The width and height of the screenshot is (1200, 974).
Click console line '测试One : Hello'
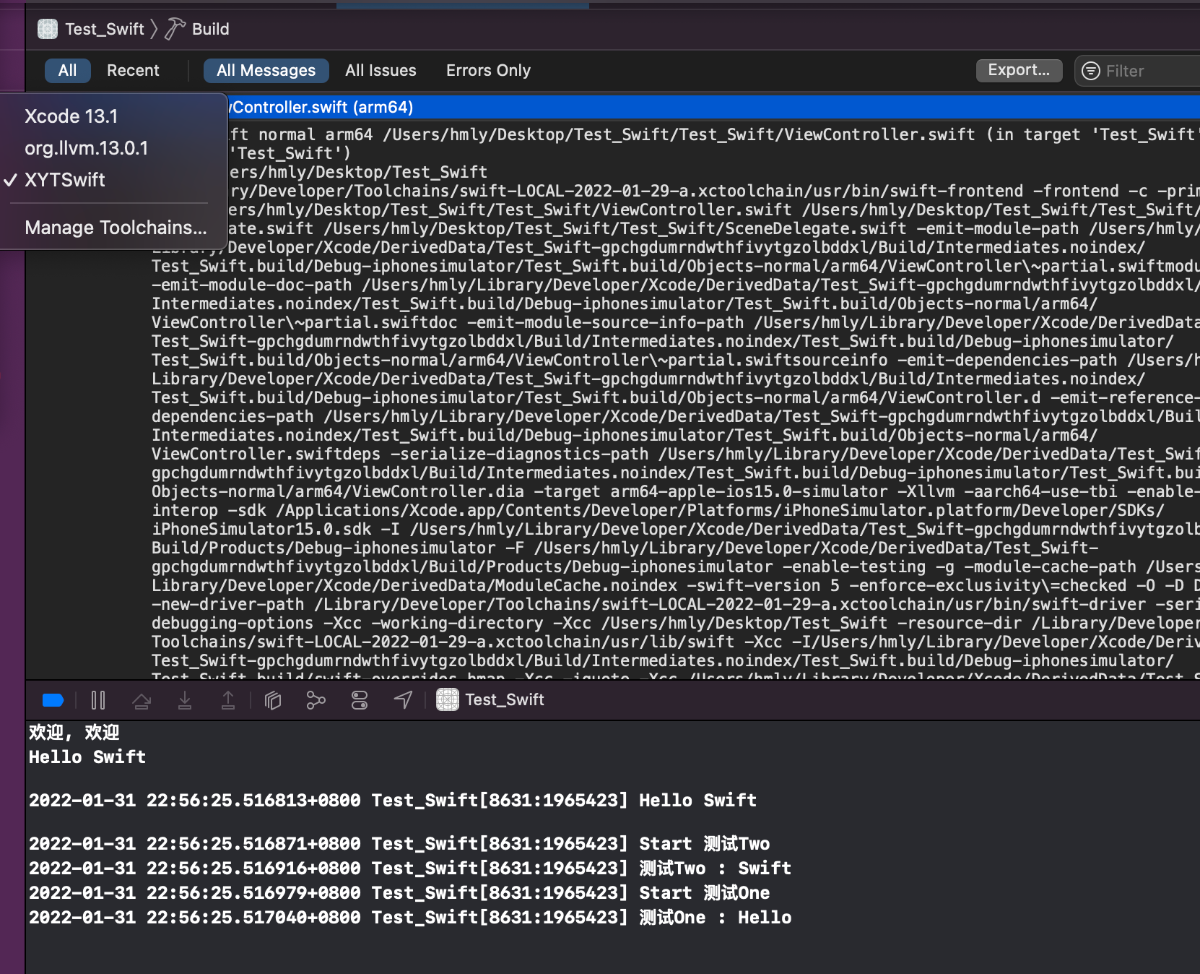pos(410,917)
